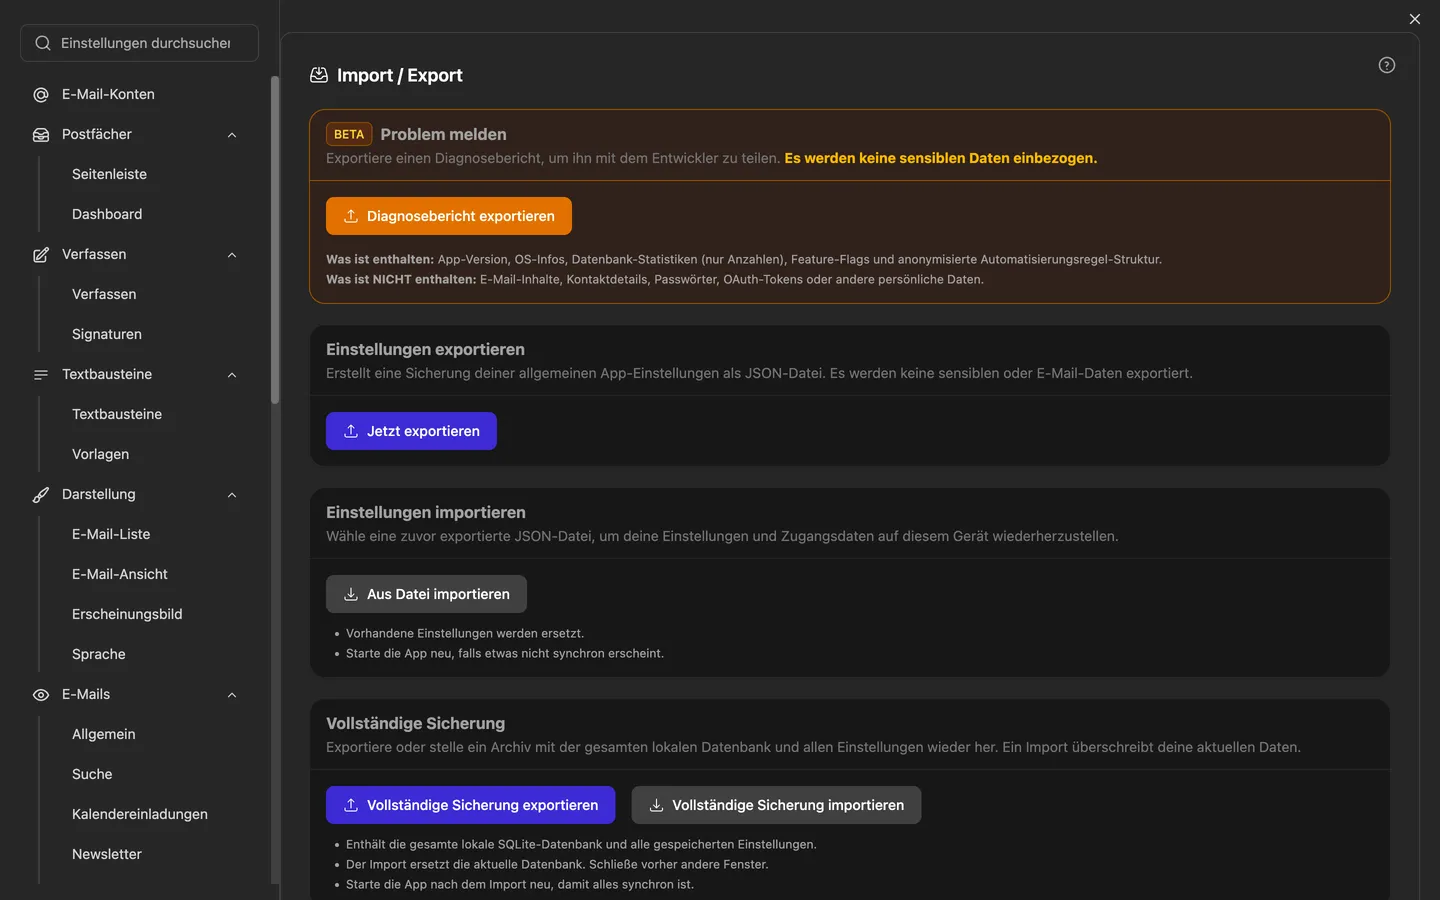The height and width of the screenshot is (900, 1440).
Task: Go to the Newsletter settings page
Action: [x=107, y=854]
